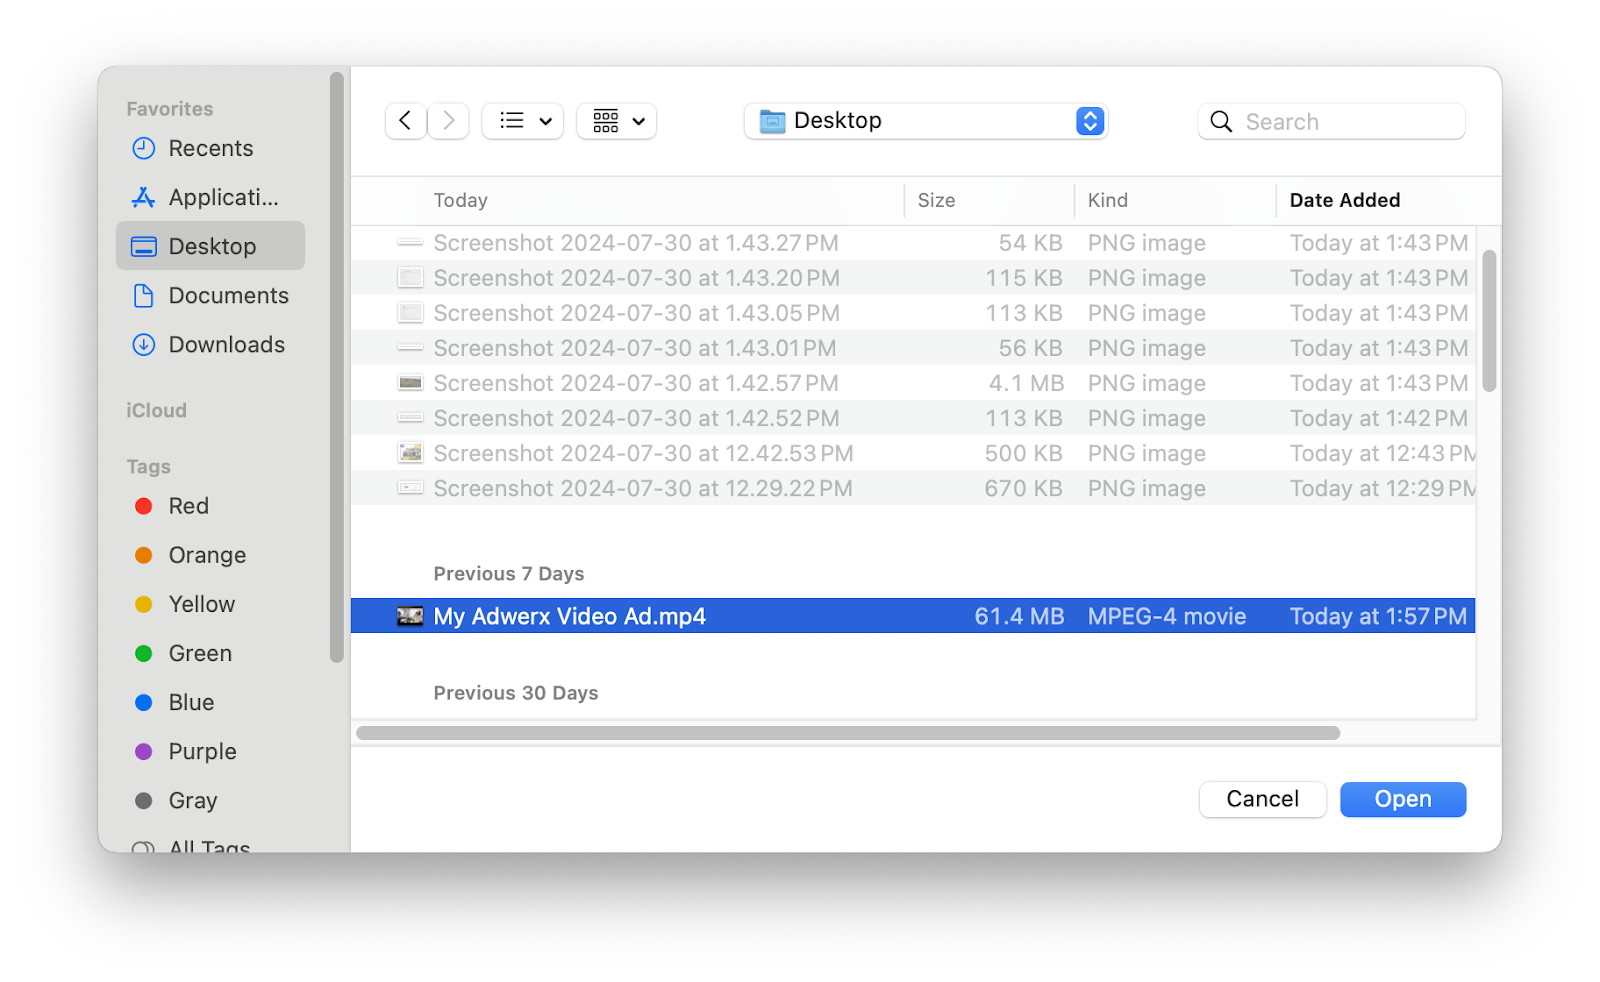Click thumbnail of Screenshot at 12.42.53 PM

[x=410, y=453]
